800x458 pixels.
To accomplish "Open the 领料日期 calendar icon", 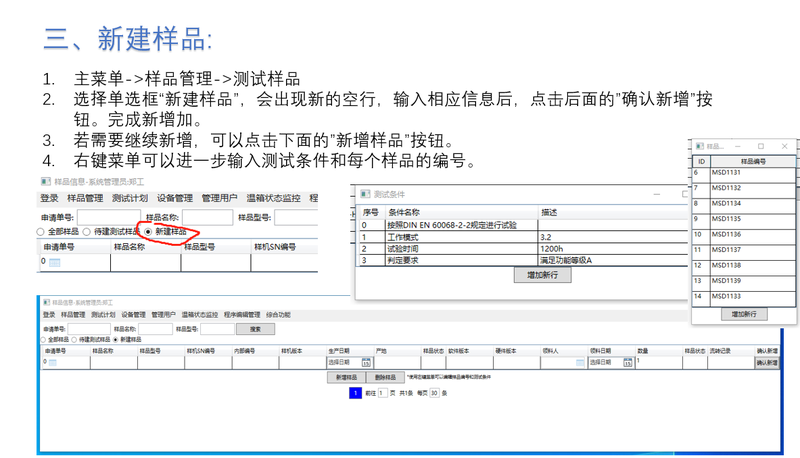I will [628, 363].
